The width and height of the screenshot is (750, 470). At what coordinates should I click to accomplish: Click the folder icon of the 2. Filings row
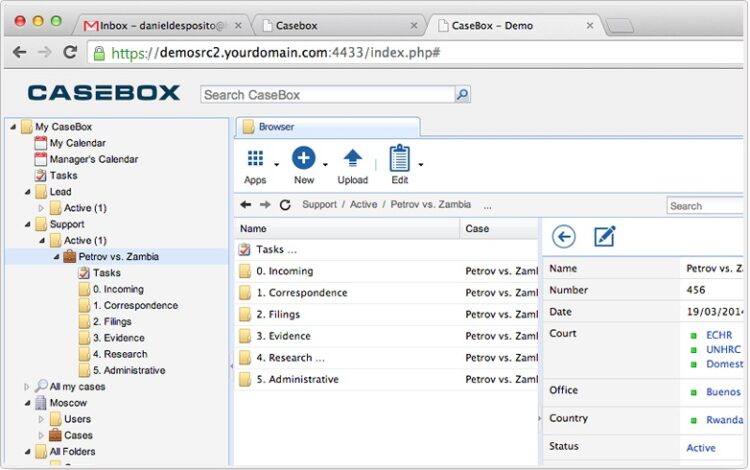(245, 315)
